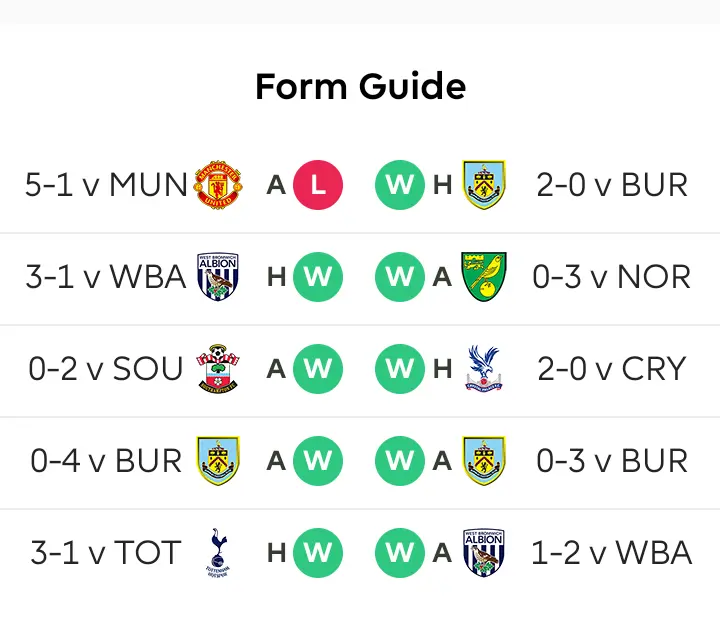Screen dimensions: 720x627
Task: Open the 5-1 v MUN result
Action: pyautogui.click(x=106, y=185)
